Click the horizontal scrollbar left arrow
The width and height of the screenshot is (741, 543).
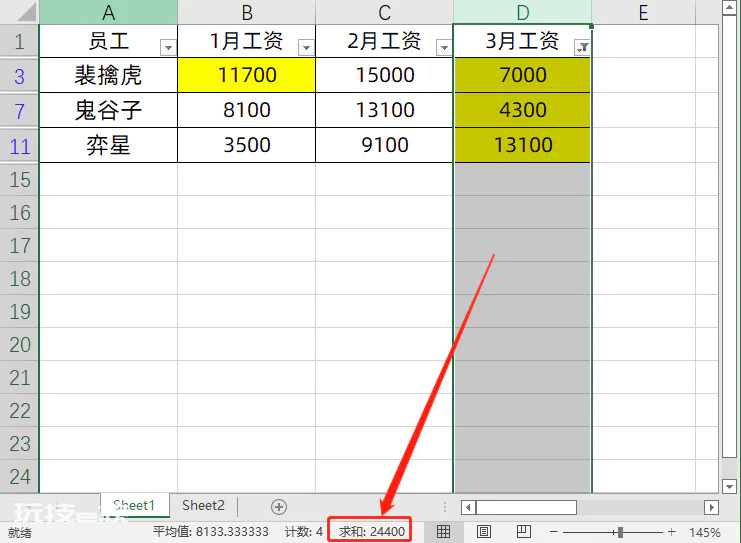(468, 508)
